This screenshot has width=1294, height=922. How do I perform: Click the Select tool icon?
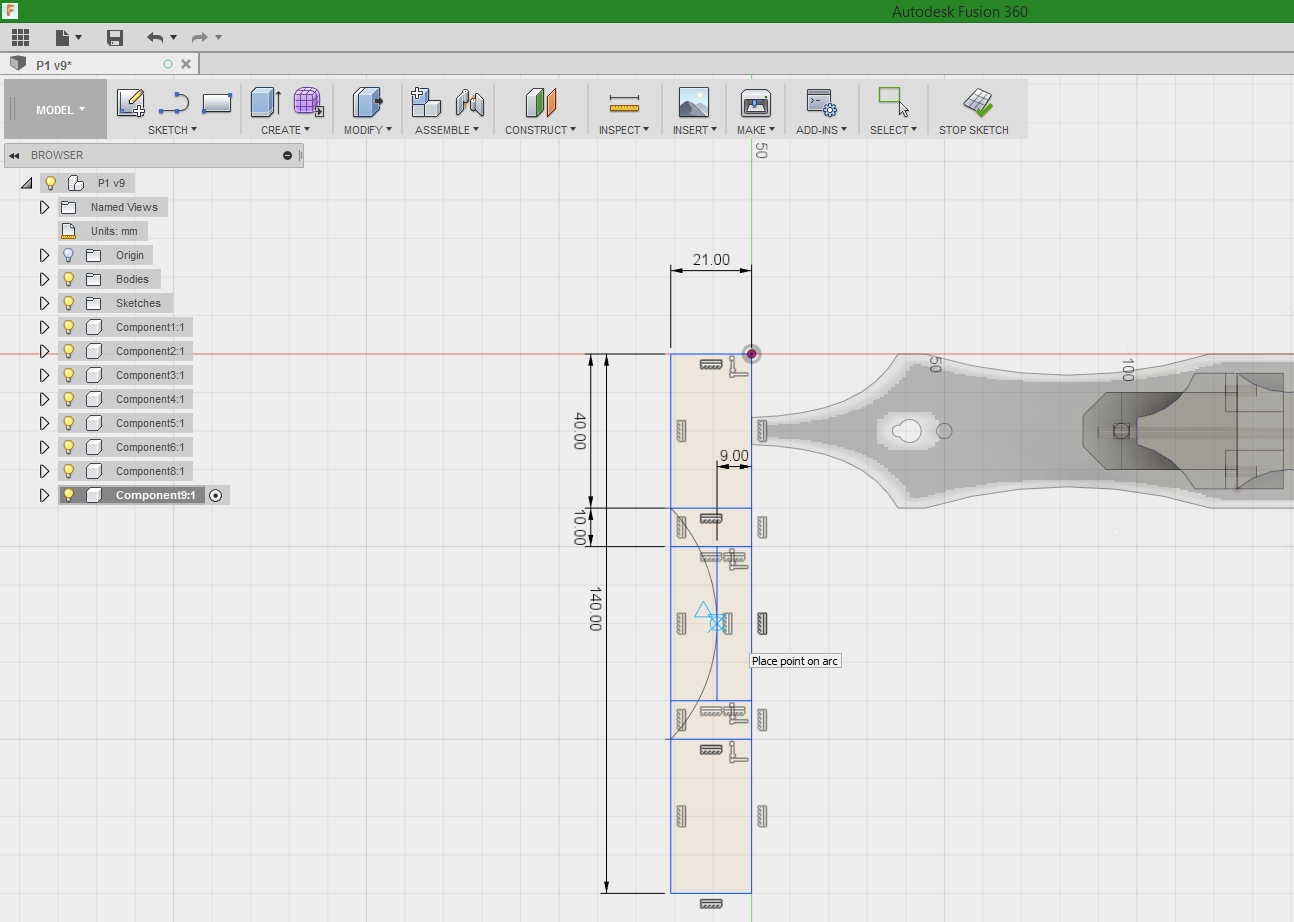(892, 101)
